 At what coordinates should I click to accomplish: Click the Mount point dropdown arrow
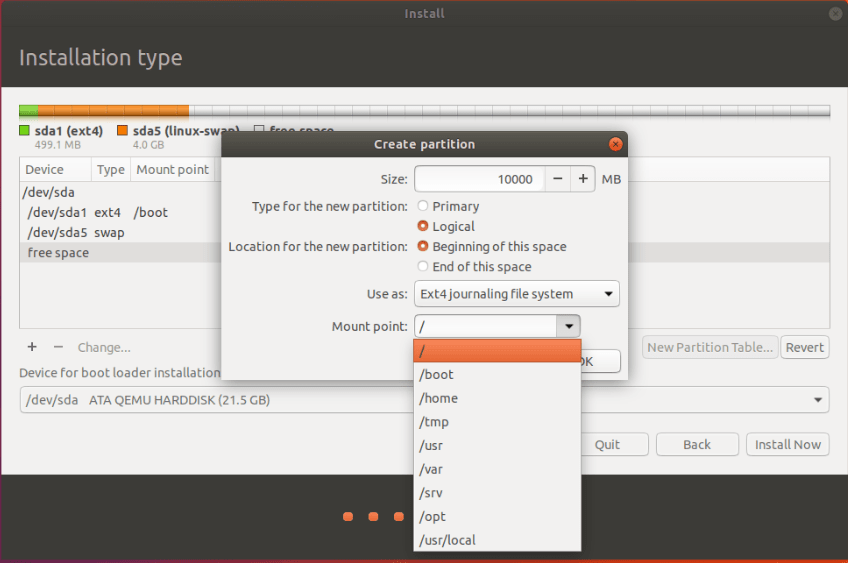pyautogui.click(x=569, y=326)
